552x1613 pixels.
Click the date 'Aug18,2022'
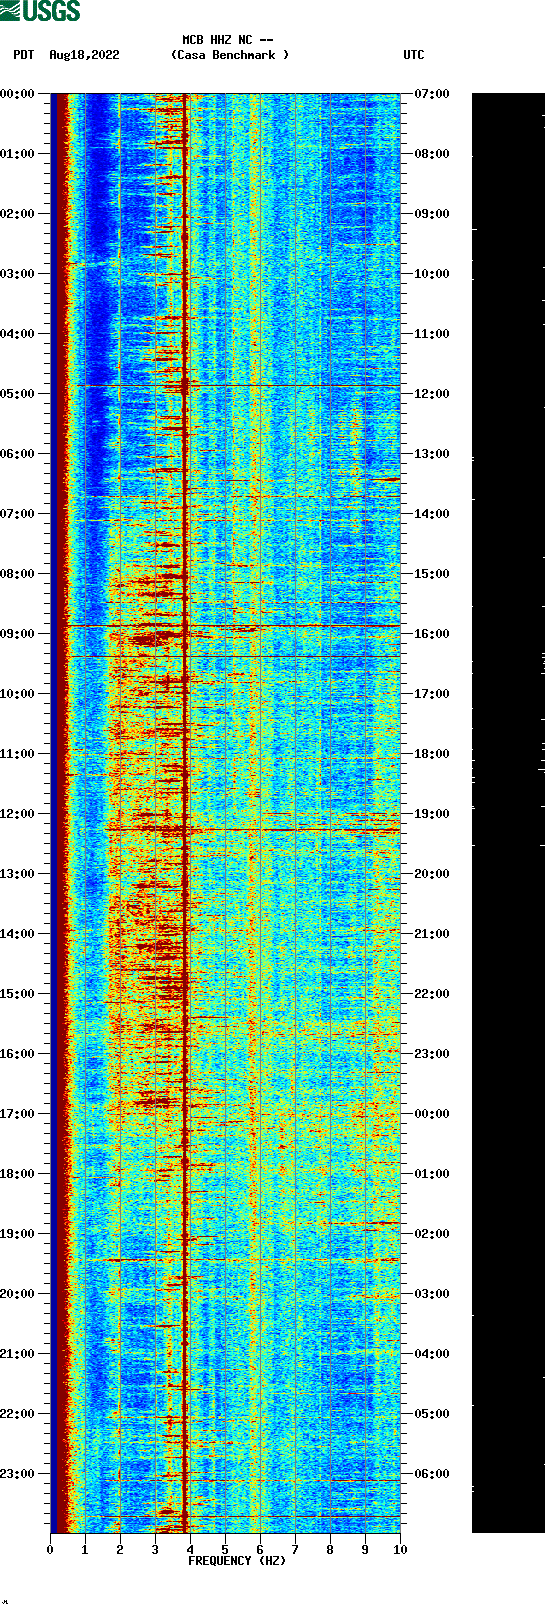point(84,55)
